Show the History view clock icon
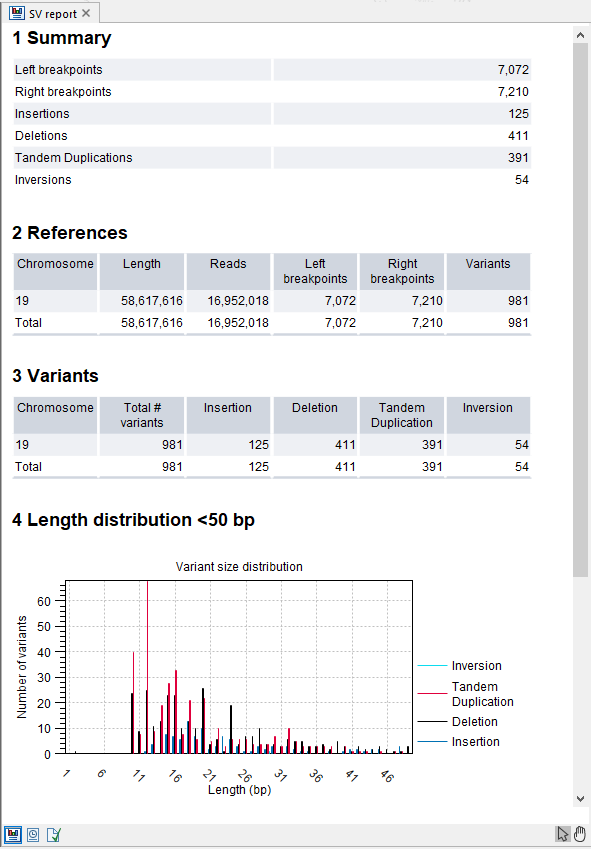Viewport: 591px width, 849px height. tap(33, 835)
